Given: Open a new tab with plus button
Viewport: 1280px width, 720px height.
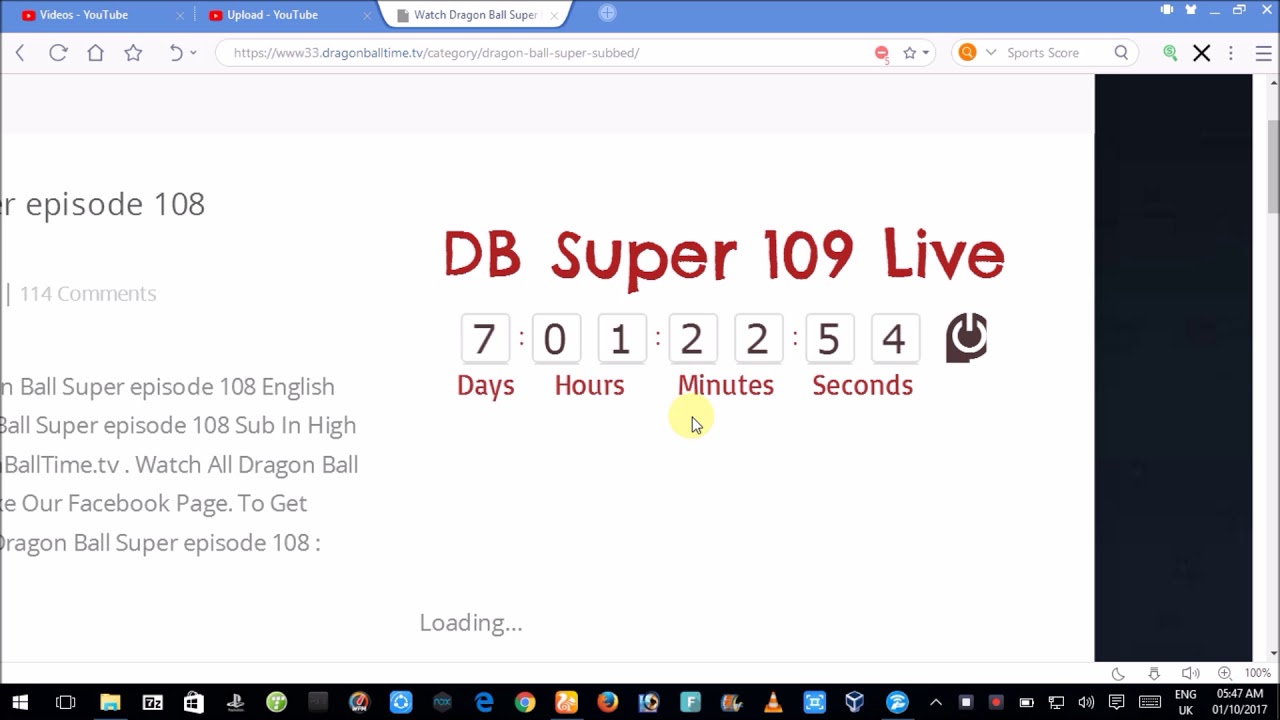Looking at the screenshot, I should (607, 13).
